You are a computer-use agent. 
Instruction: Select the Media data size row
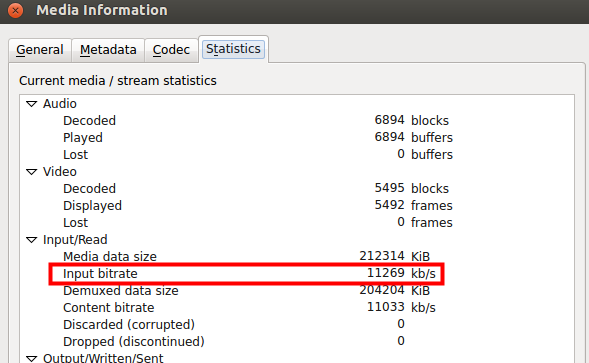click(297, 256)
